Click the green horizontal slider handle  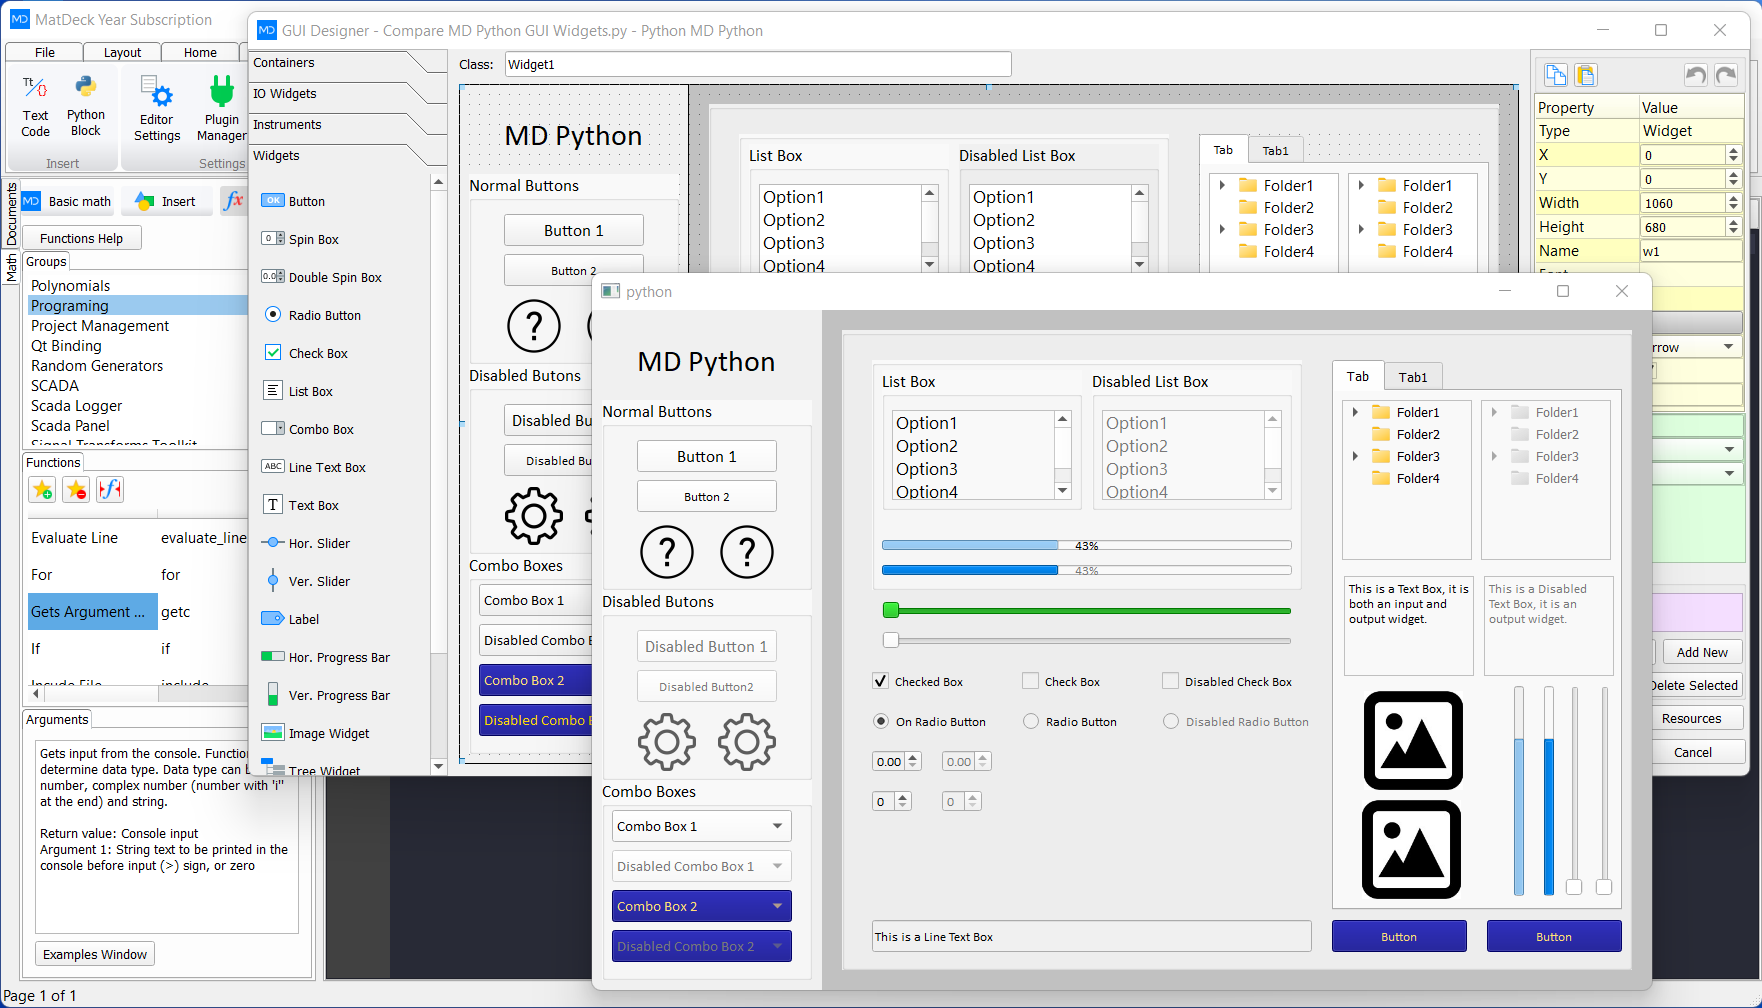click(891, 610)
